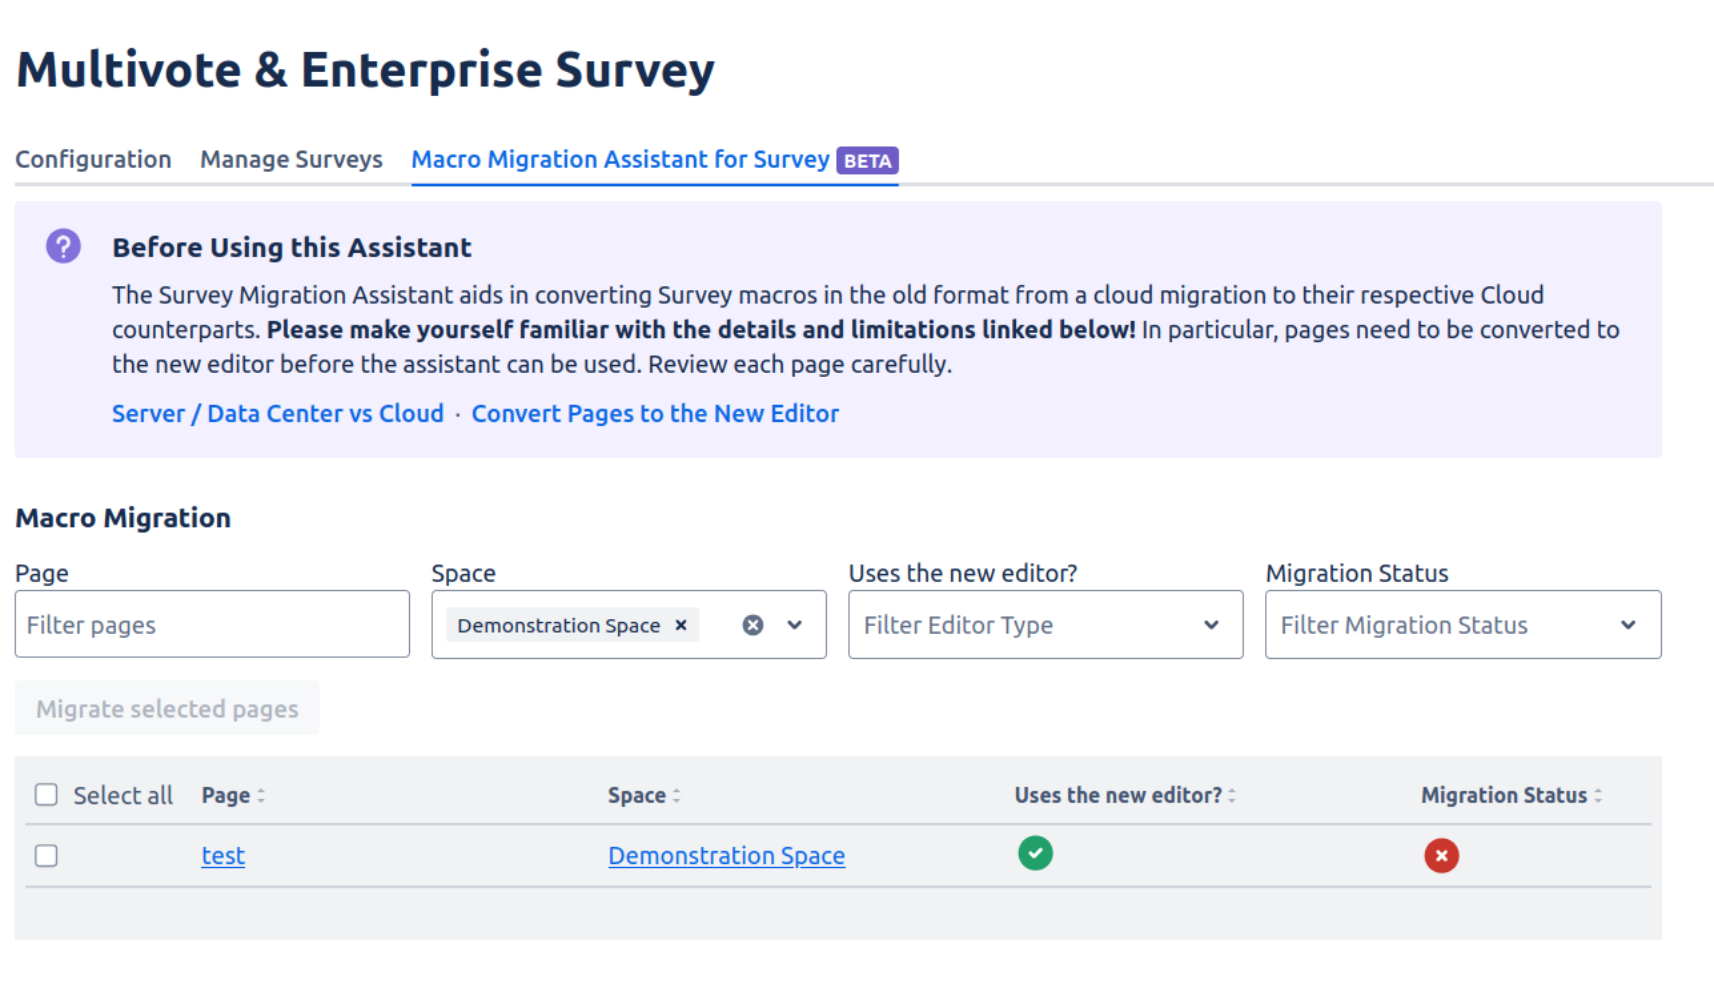Click the red migration failed status icon

[x=1441, y=855]
